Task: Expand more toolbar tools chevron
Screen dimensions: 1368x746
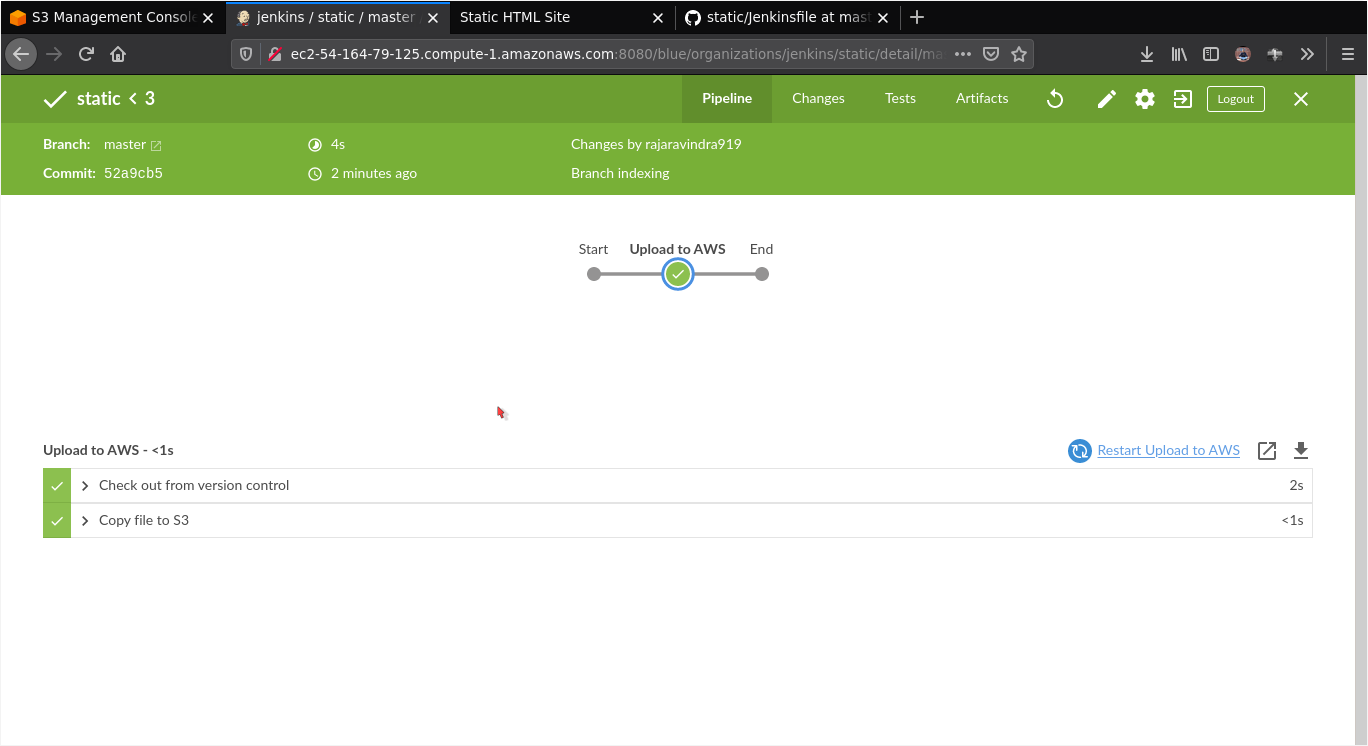Action: pos(1307,54)
